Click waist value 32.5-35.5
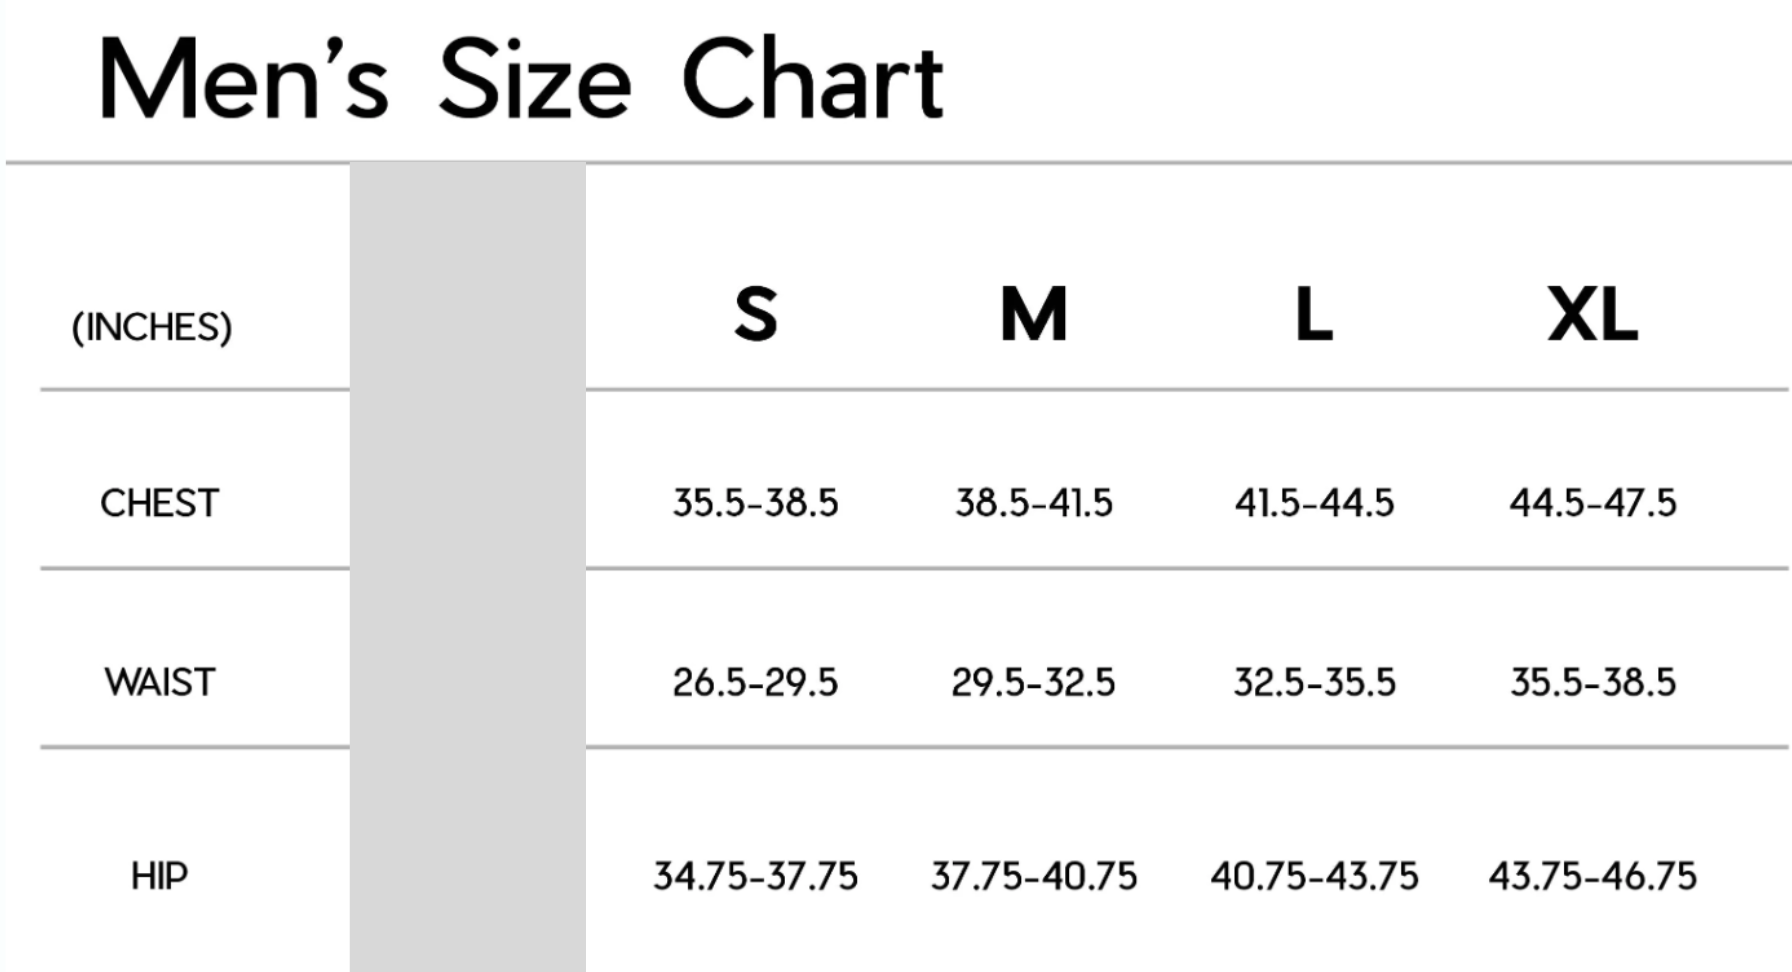 [x=1314, y=682]
